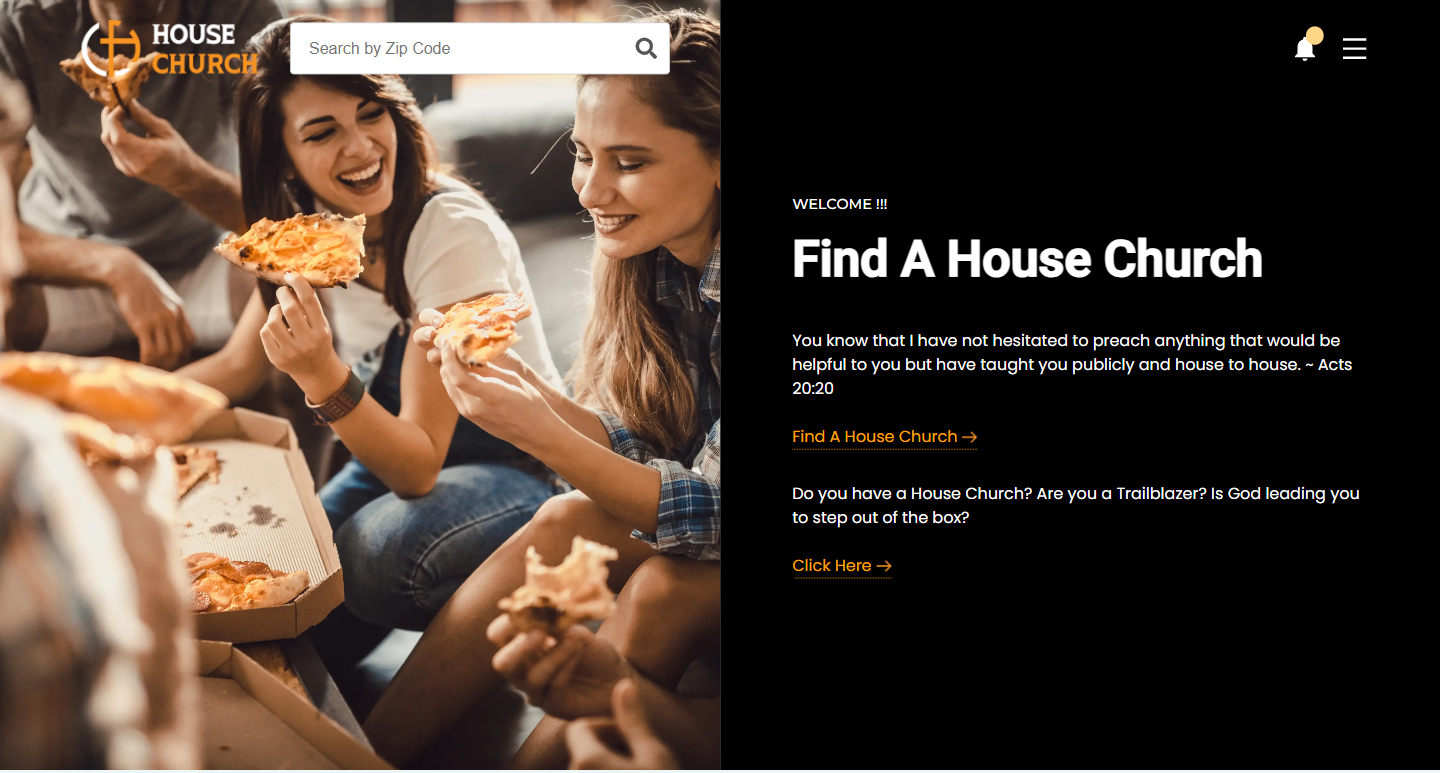This screenshot has width=1440, height=773.
Task: Follow the orange Find A House Church link
Action: coord(884,437)
